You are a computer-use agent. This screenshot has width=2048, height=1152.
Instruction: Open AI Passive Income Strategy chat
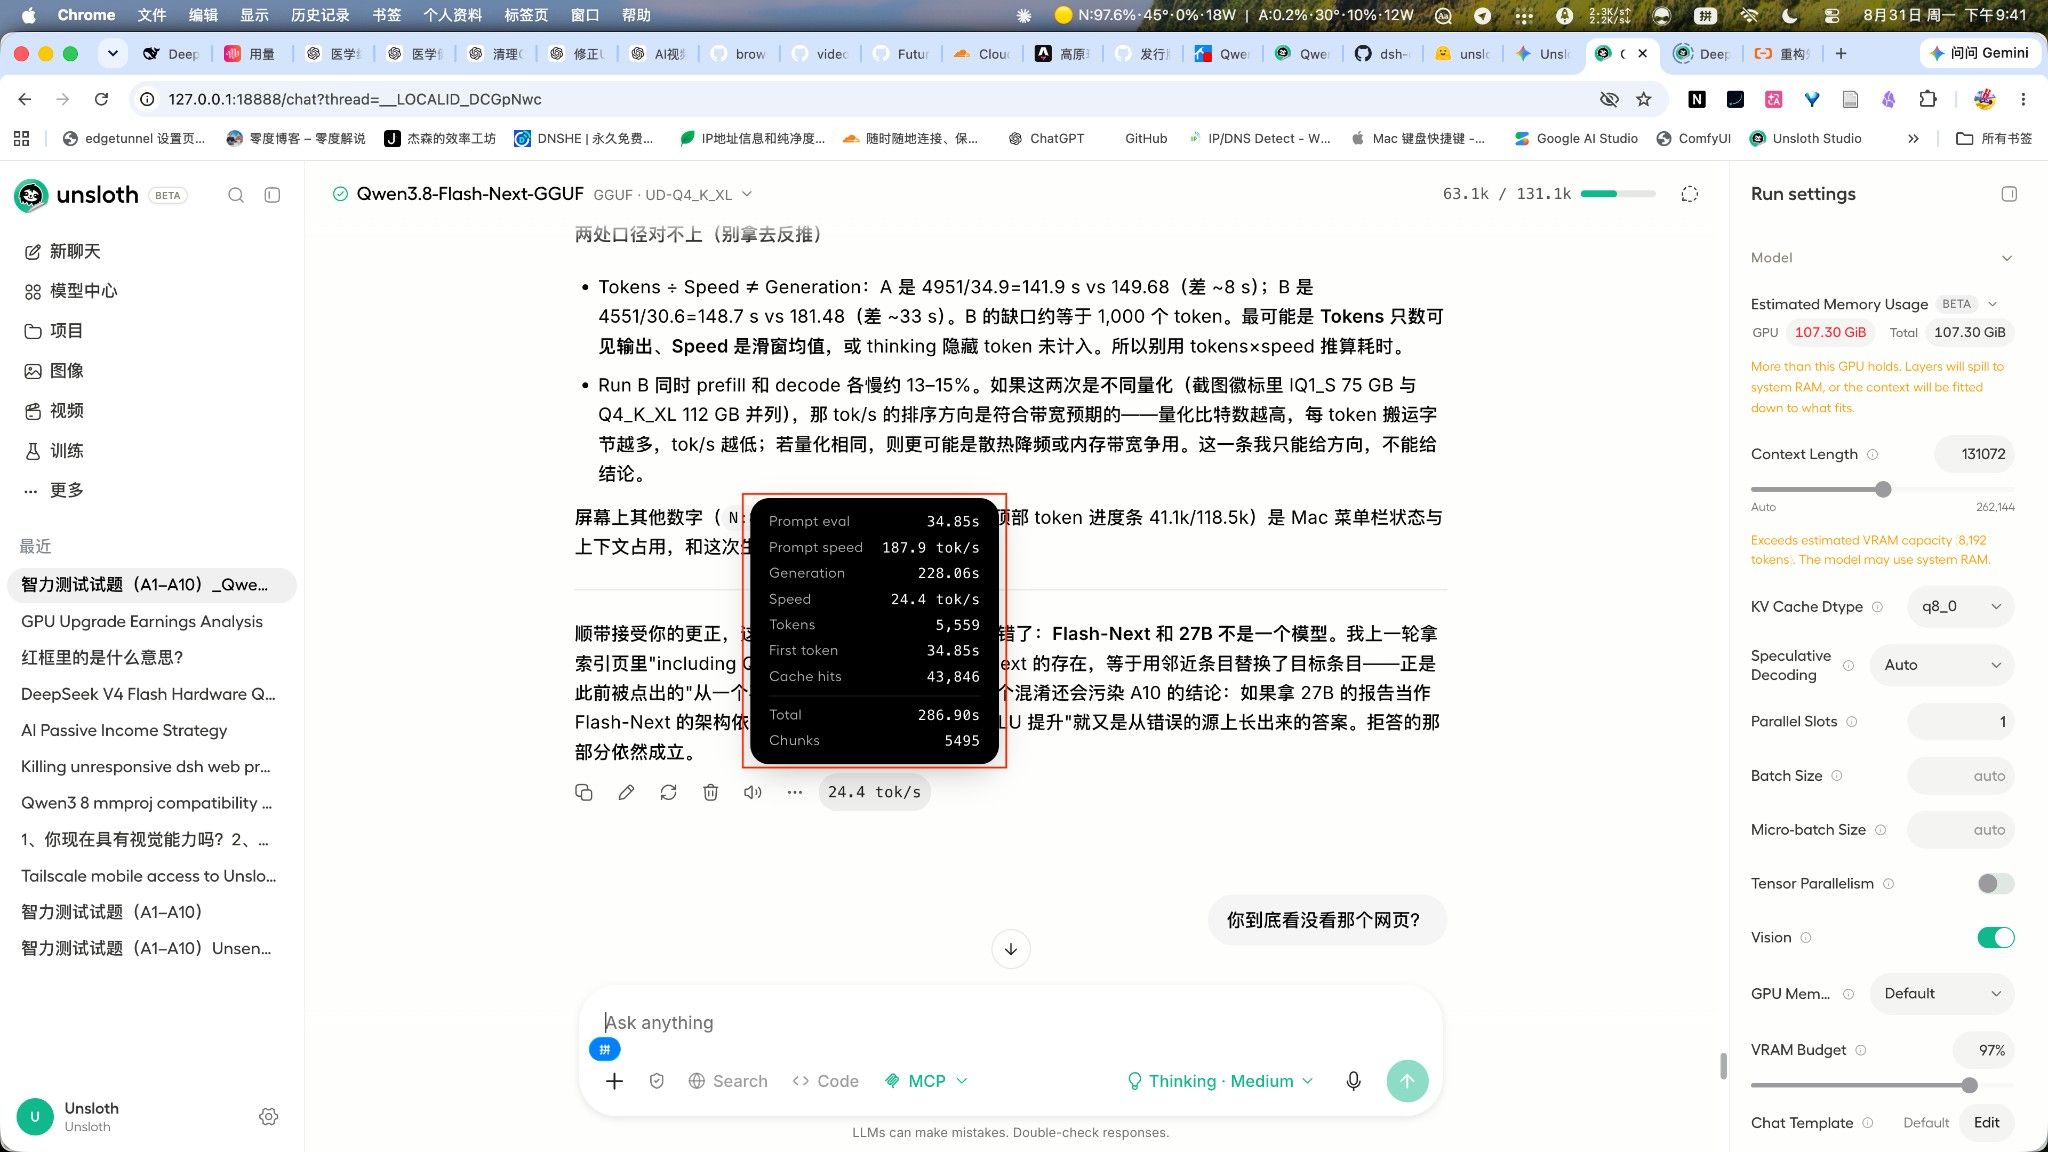124,730
